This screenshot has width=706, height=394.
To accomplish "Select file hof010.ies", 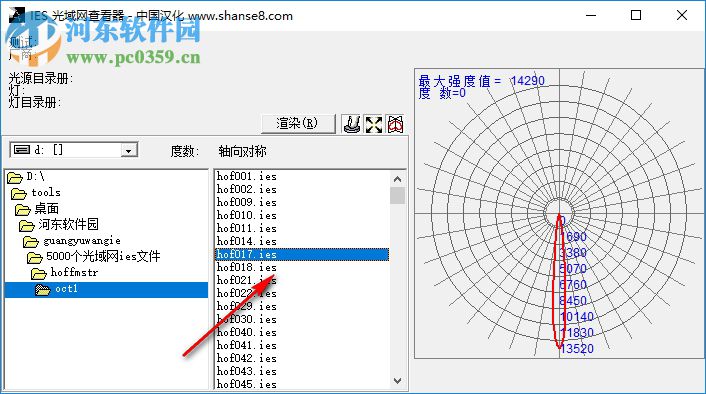I will (247, 216).
